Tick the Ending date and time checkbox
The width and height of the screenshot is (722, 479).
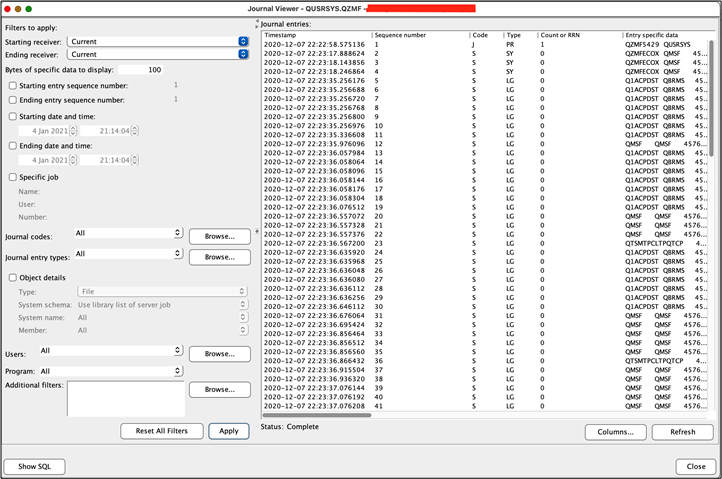[12, 146]
